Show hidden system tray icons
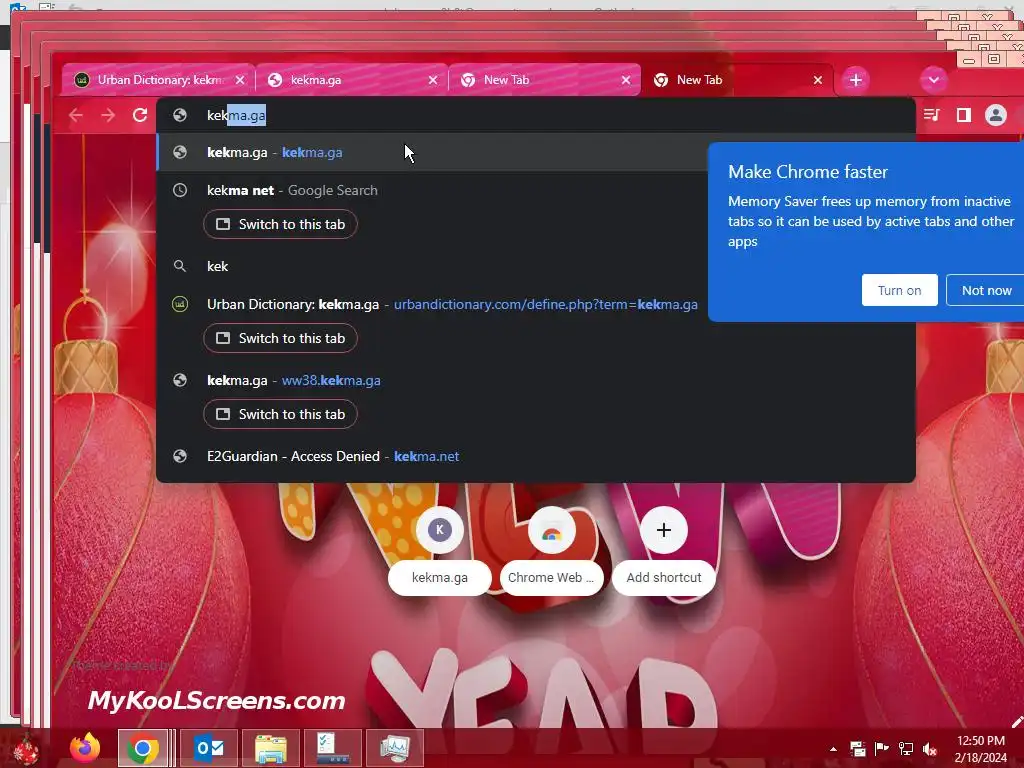Viewport: 1024px width, 768px height. coord(833,749)
